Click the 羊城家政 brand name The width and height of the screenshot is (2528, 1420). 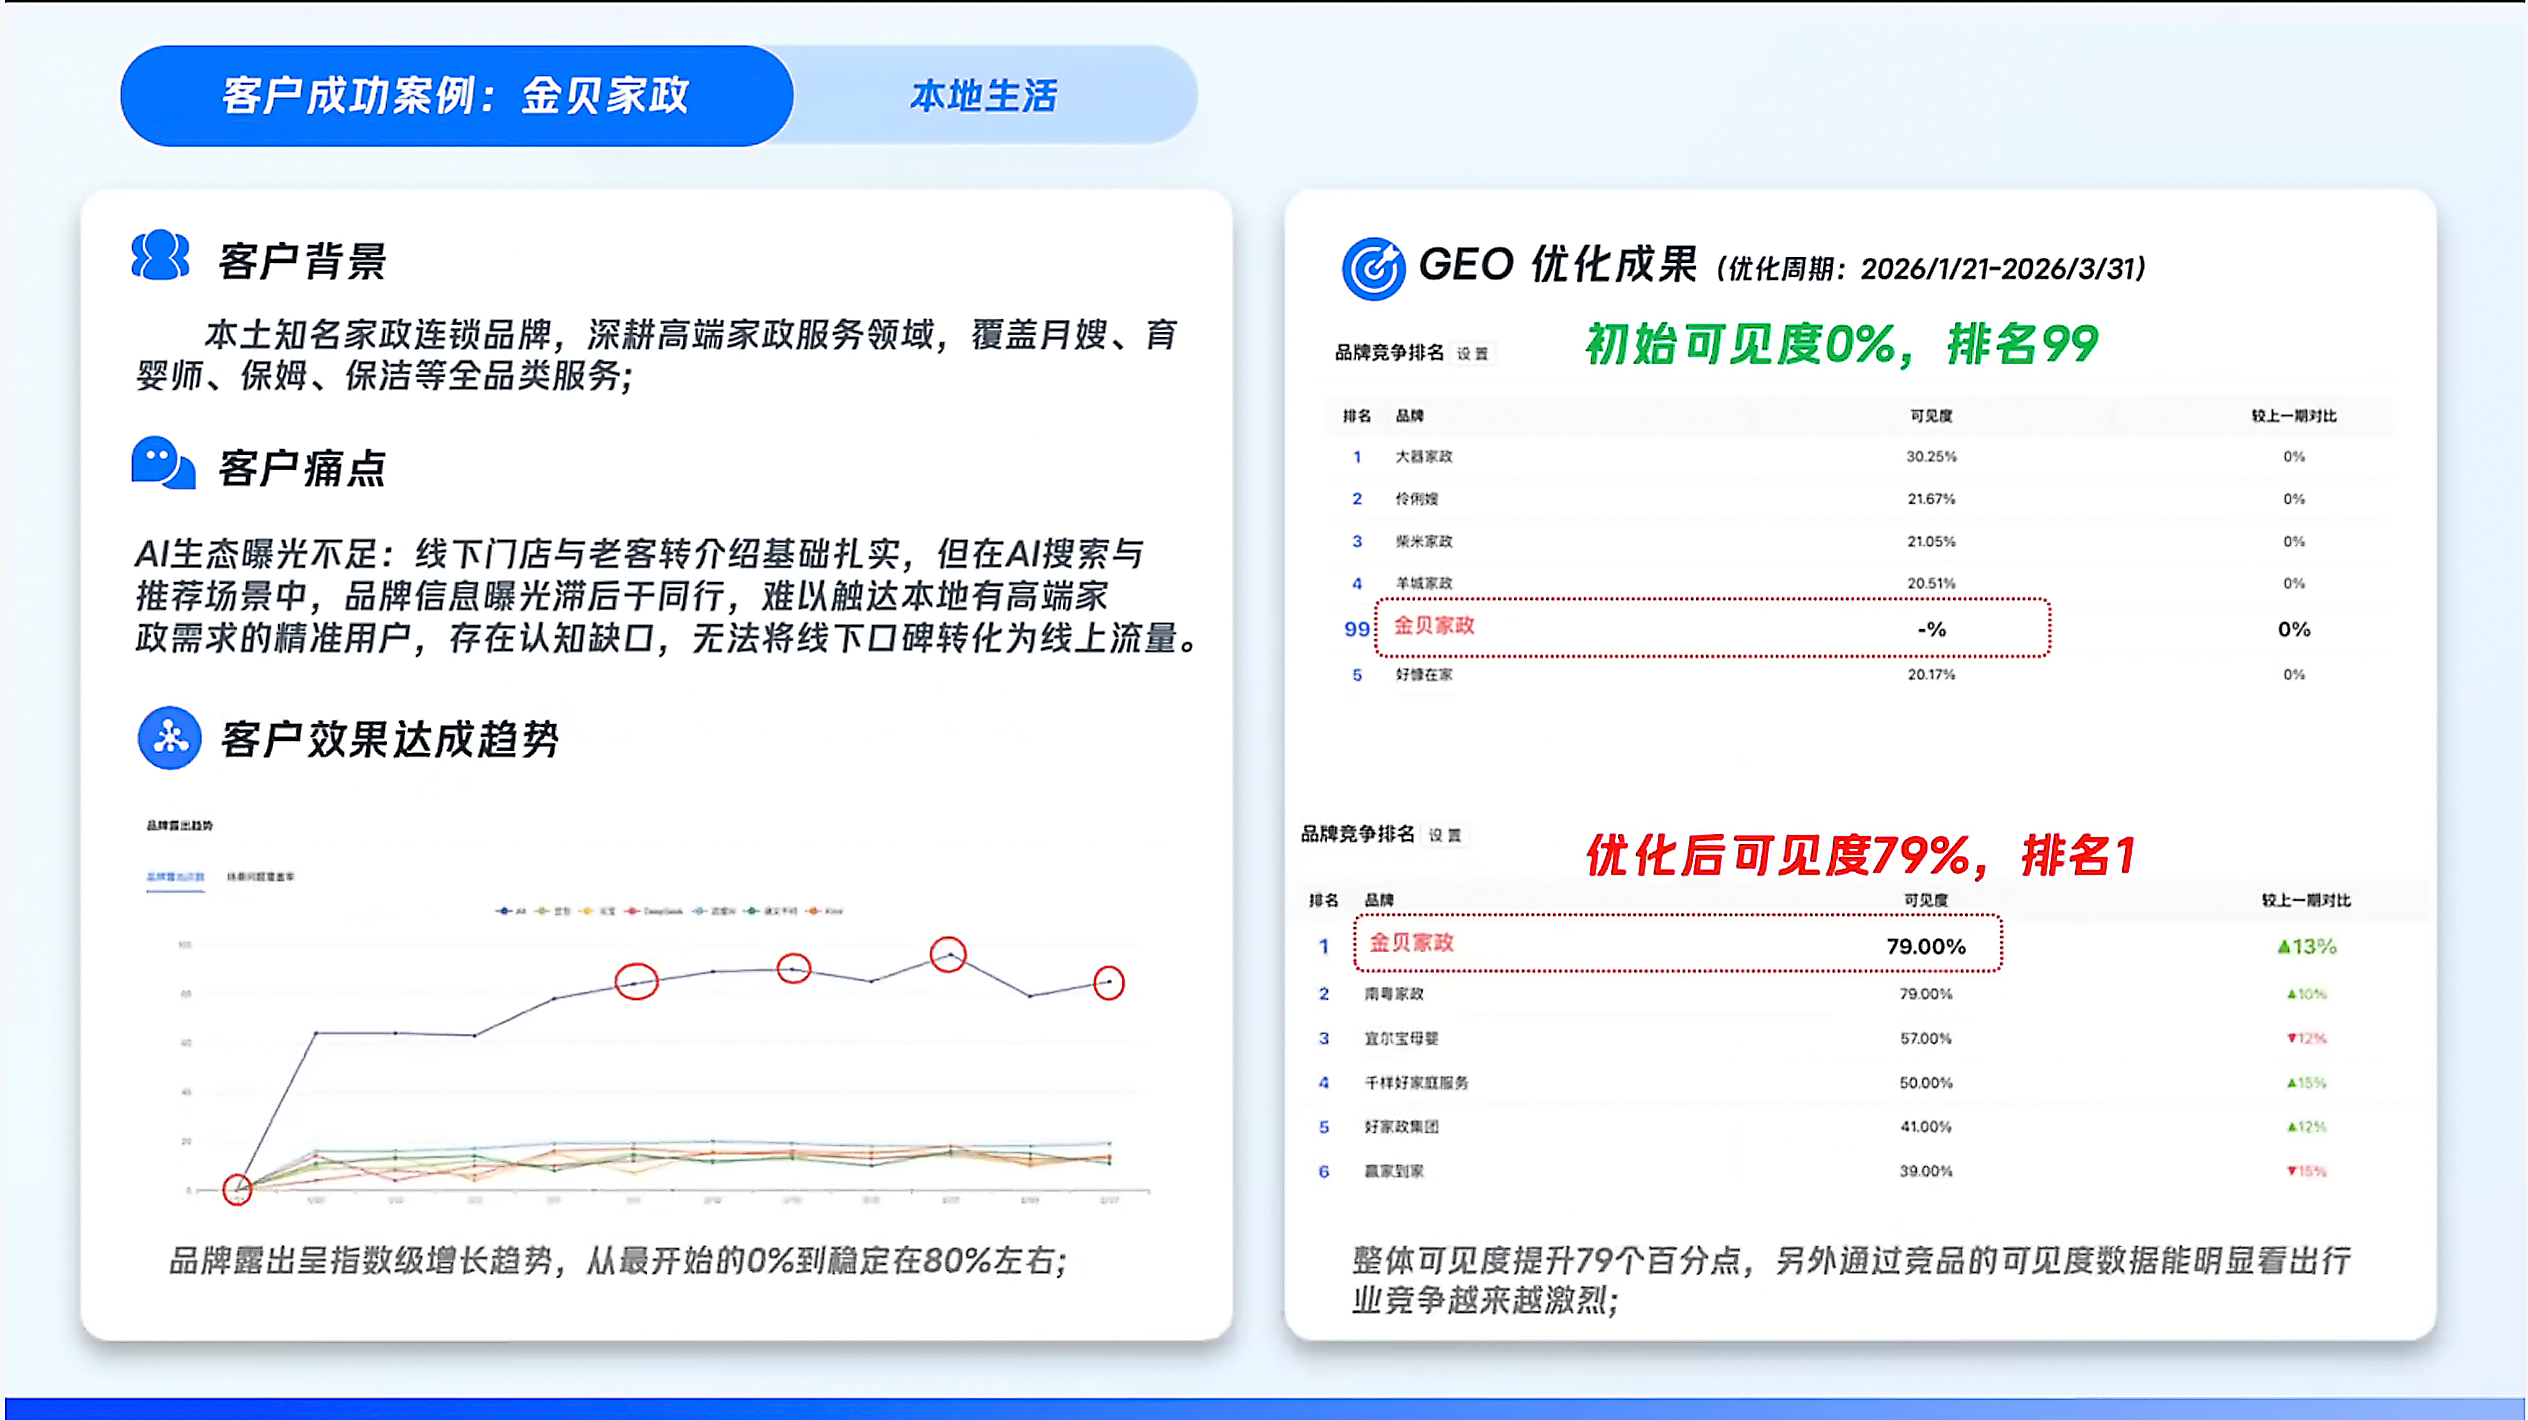pos(1424,583)
